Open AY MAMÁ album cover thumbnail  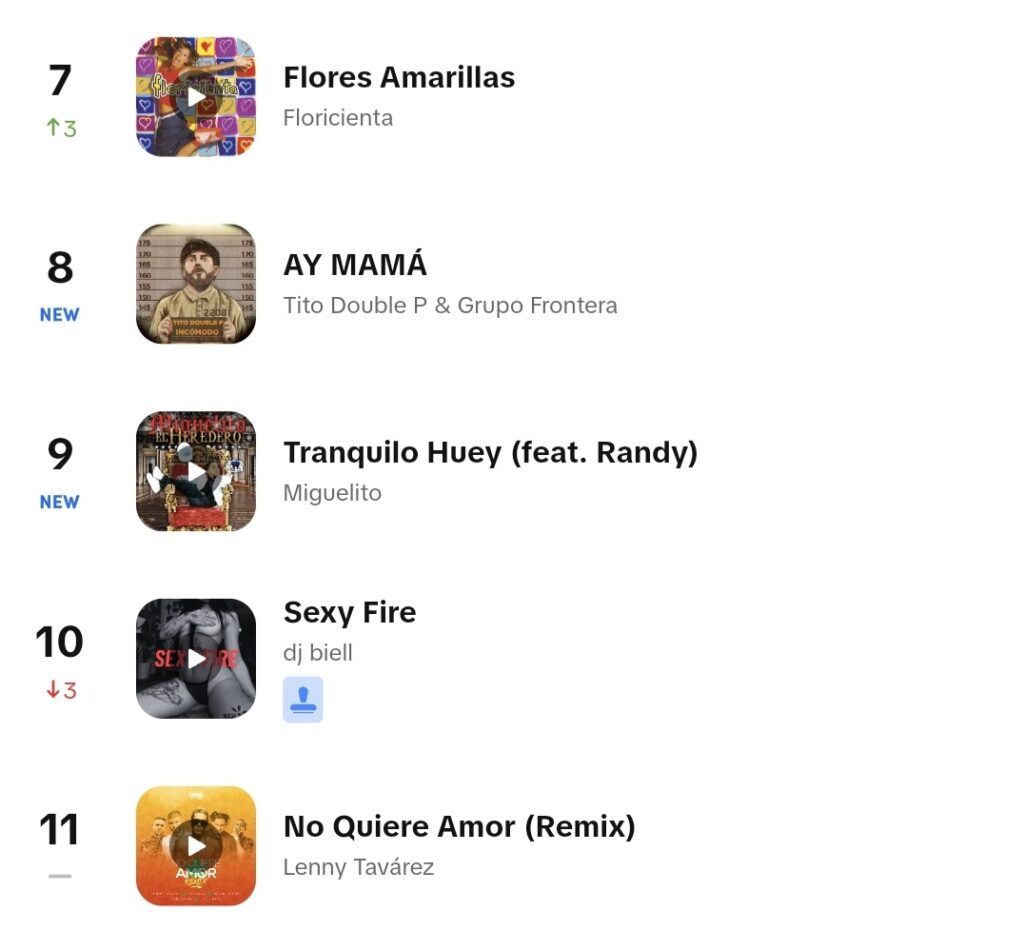point(196,284)
